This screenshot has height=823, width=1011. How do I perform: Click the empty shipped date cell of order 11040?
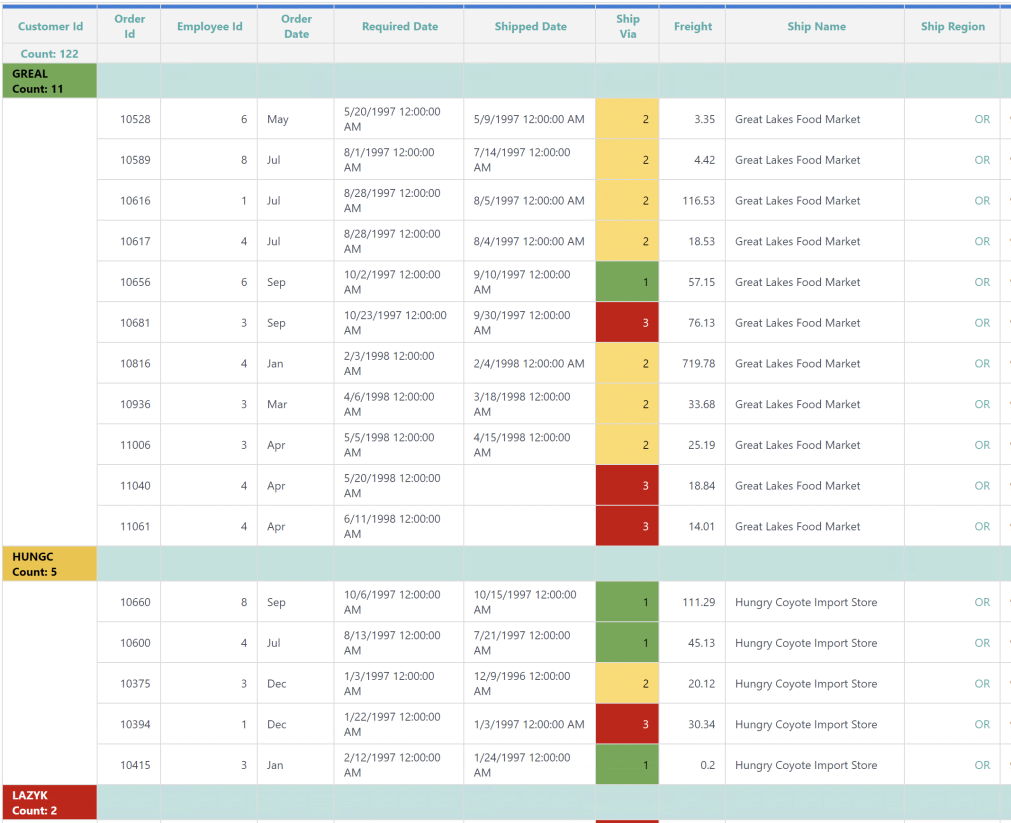[530, 485]
